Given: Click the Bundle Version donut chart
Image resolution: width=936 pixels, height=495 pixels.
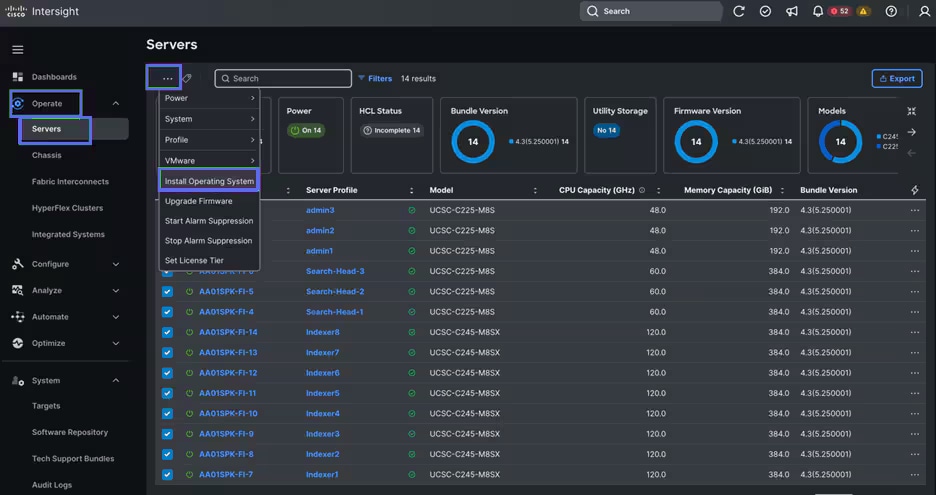Looking at the screenshot, I should click(x=473, y=142).
